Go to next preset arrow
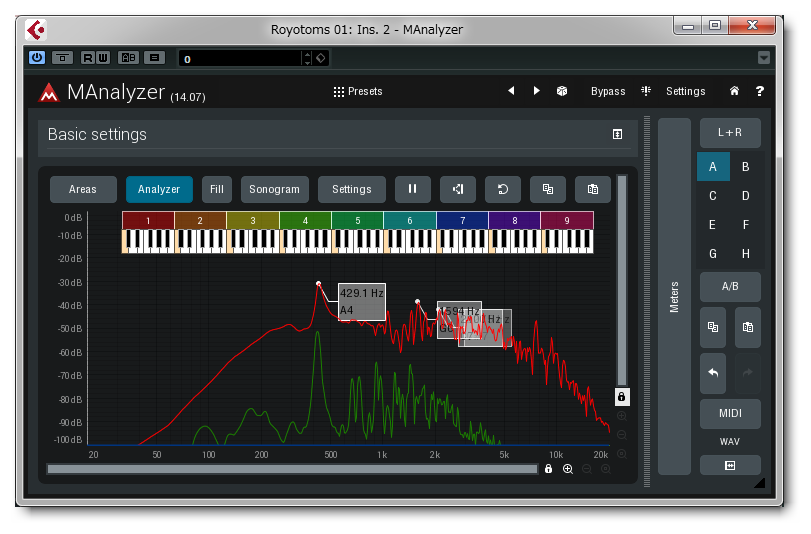Screen dimensions: 811x534 536,91
